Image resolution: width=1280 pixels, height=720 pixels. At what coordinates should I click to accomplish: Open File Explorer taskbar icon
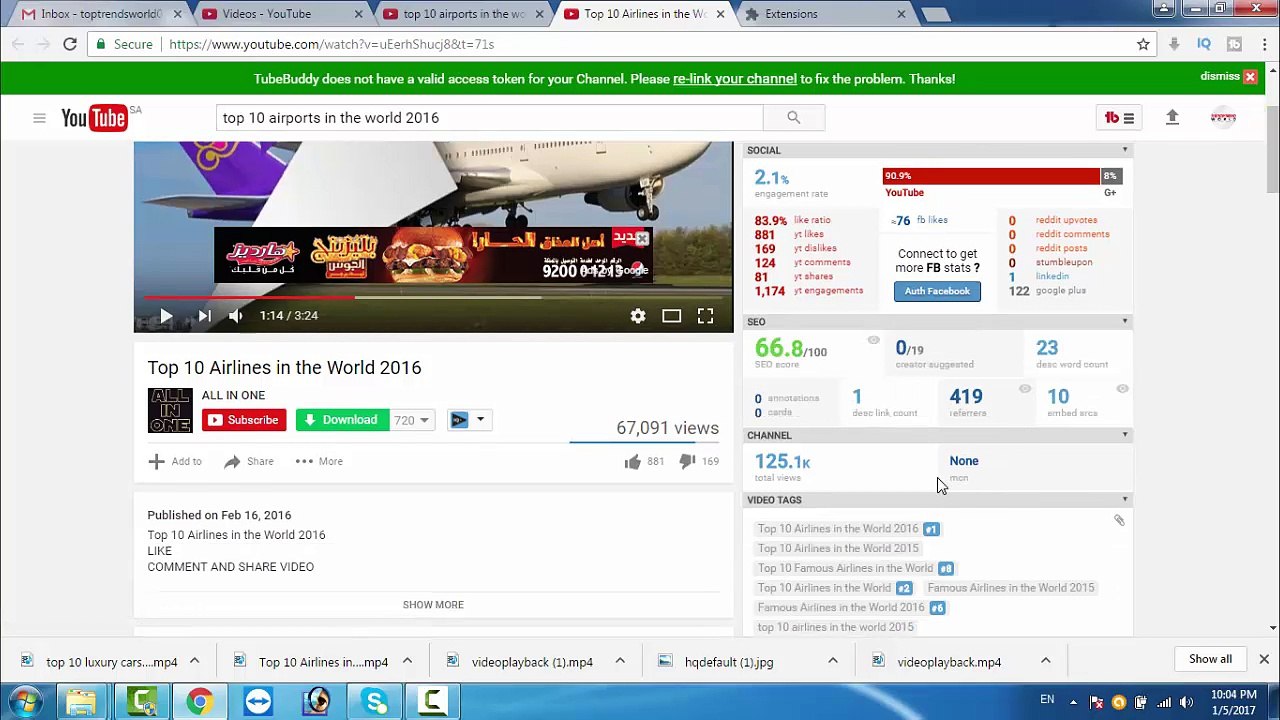[81, 701]
